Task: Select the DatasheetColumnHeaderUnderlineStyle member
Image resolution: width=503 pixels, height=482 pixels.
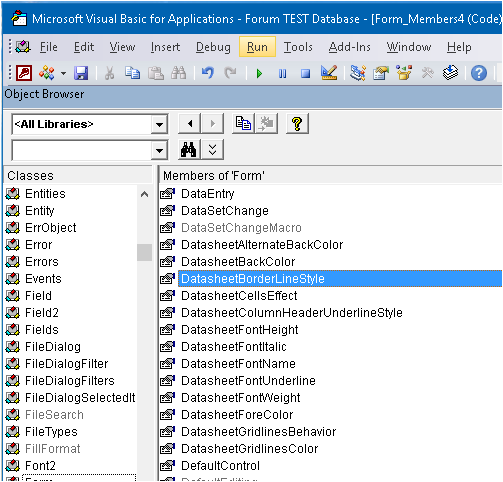Action: (292, 313)
